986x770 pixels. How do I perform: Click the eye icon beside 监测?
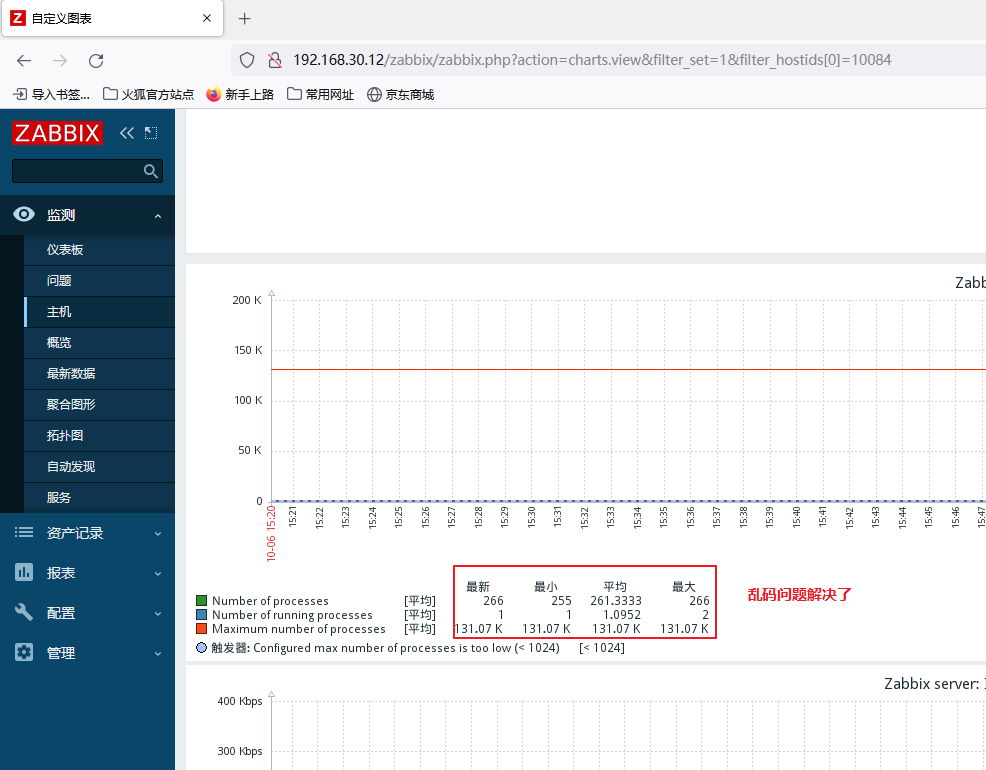tap(24, 214)
